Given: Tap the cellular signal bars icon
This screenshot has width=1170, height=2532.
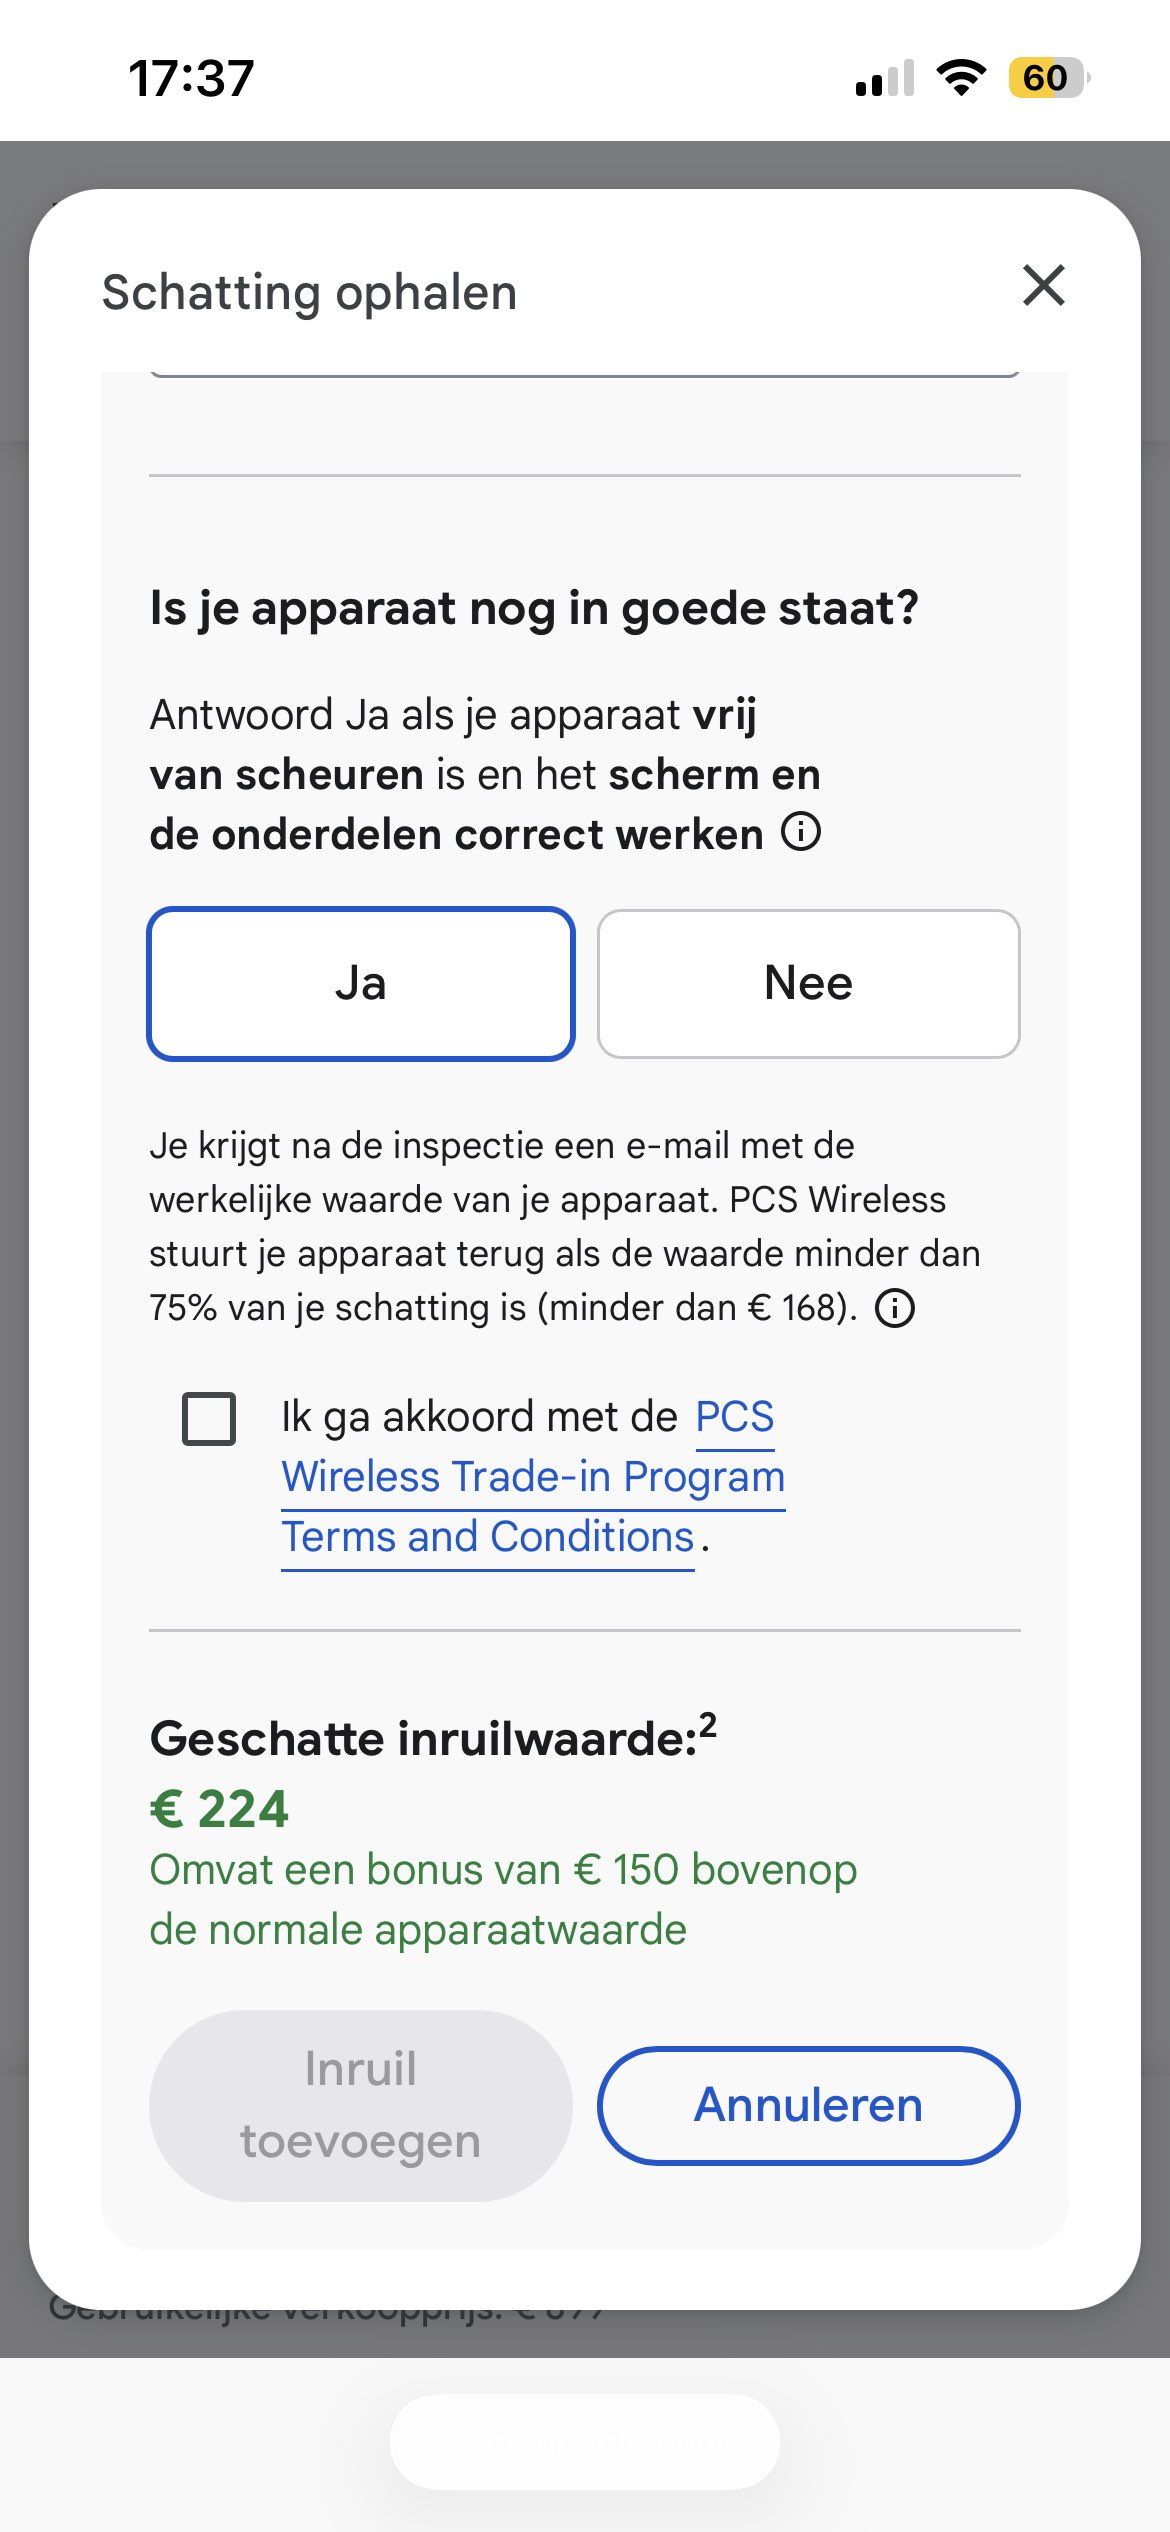Looking at the screenshot, I should coord(885,78).
